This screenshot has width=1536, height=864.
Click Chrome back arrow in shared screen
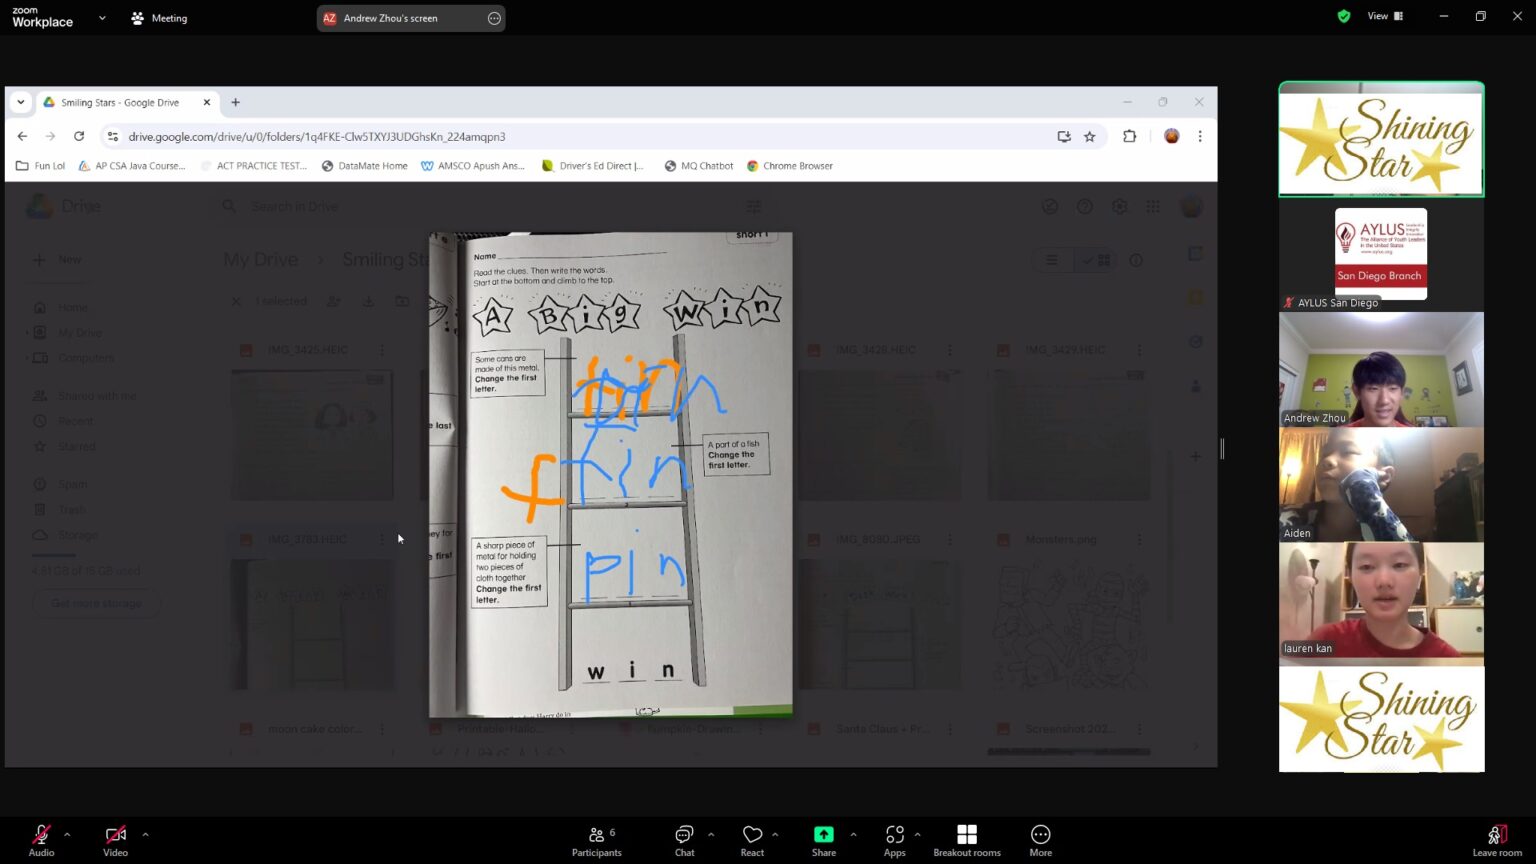[22, 136]
